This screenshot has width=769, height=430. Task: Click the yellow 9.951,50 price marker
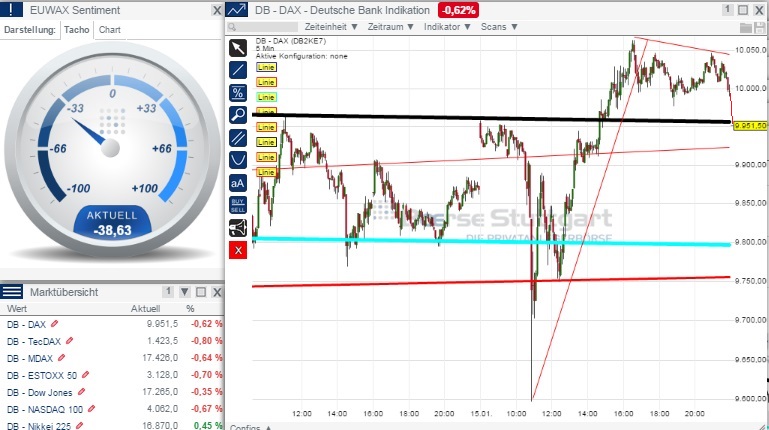pyautogui.click(x=750, y=126)
